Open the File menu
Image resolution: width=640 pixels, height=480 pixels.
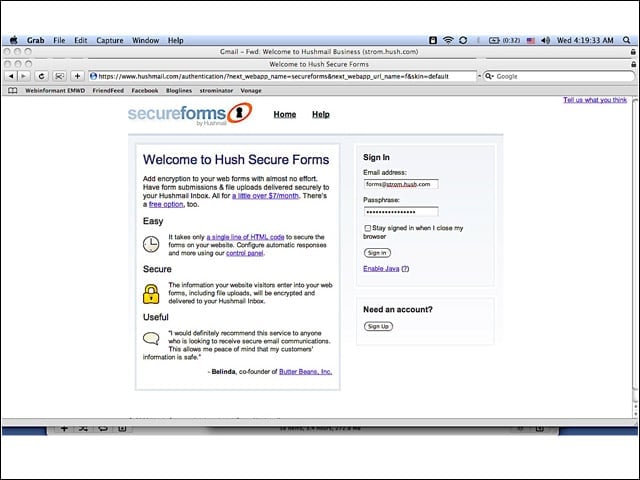59,40
